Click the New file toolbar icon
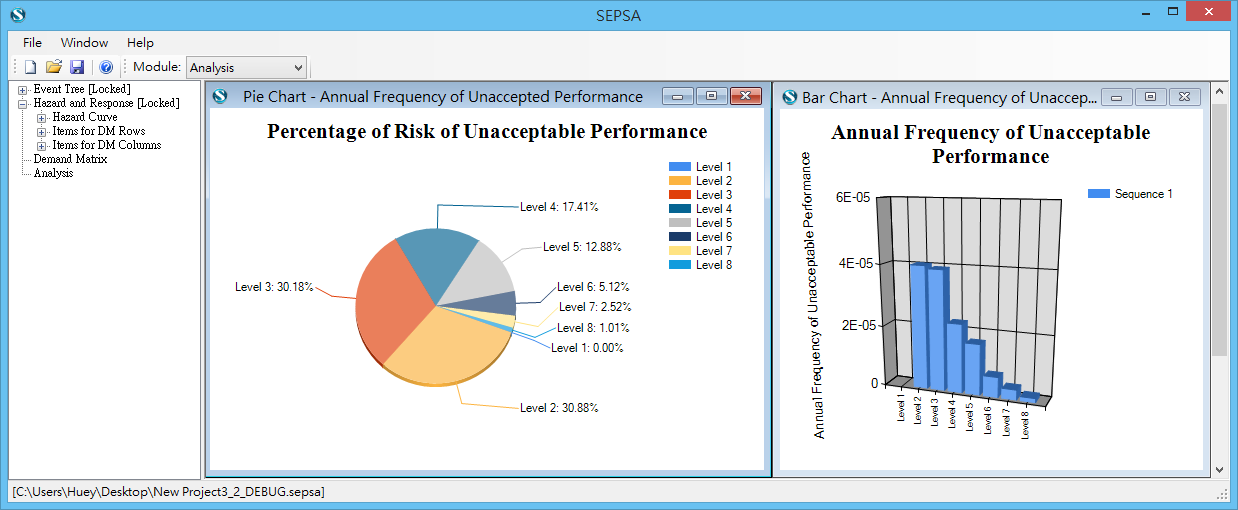1238x510 pixels. click(x=30, y=67)
